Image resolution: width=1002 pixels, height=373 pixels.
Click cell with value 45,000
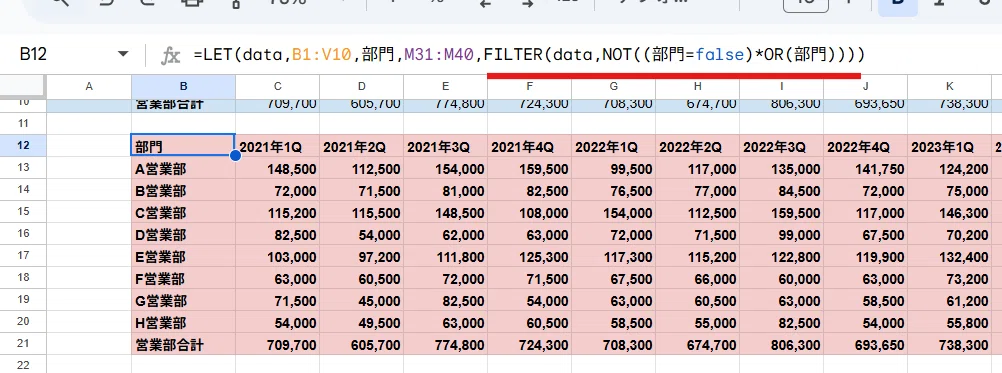coord(362,300)
